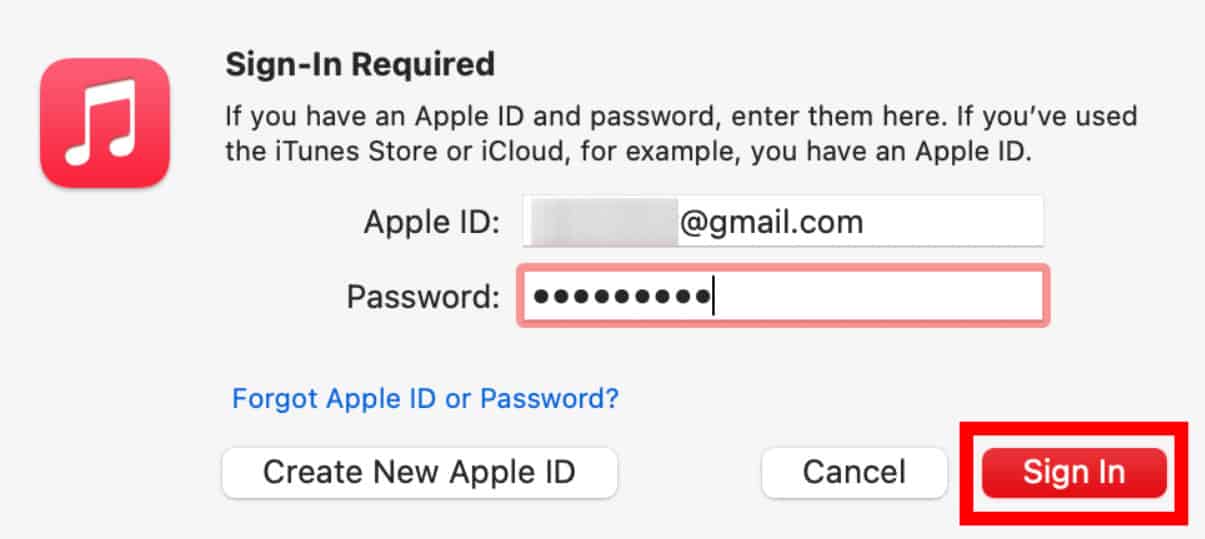Viewport: 1205px width, 539px height.
Task: Click empty space right of the Forgot link
Action: [850, 399]
